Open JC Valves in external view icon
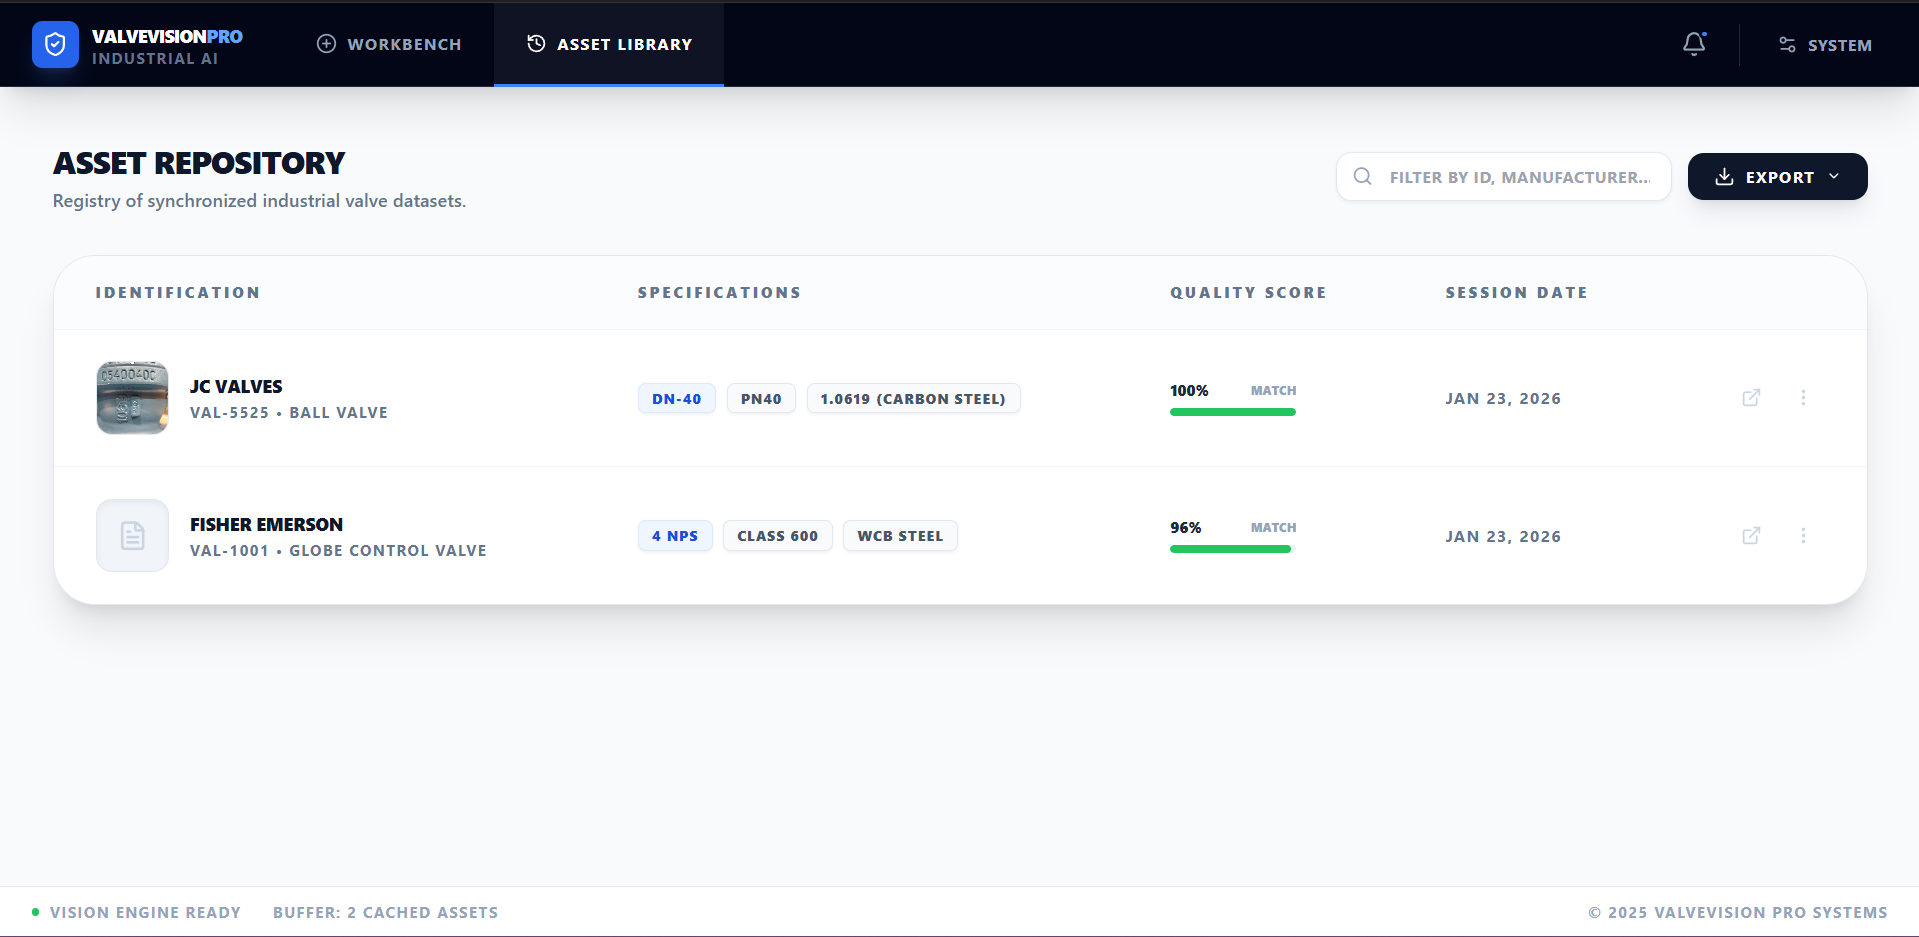 tap(1751, 398)
